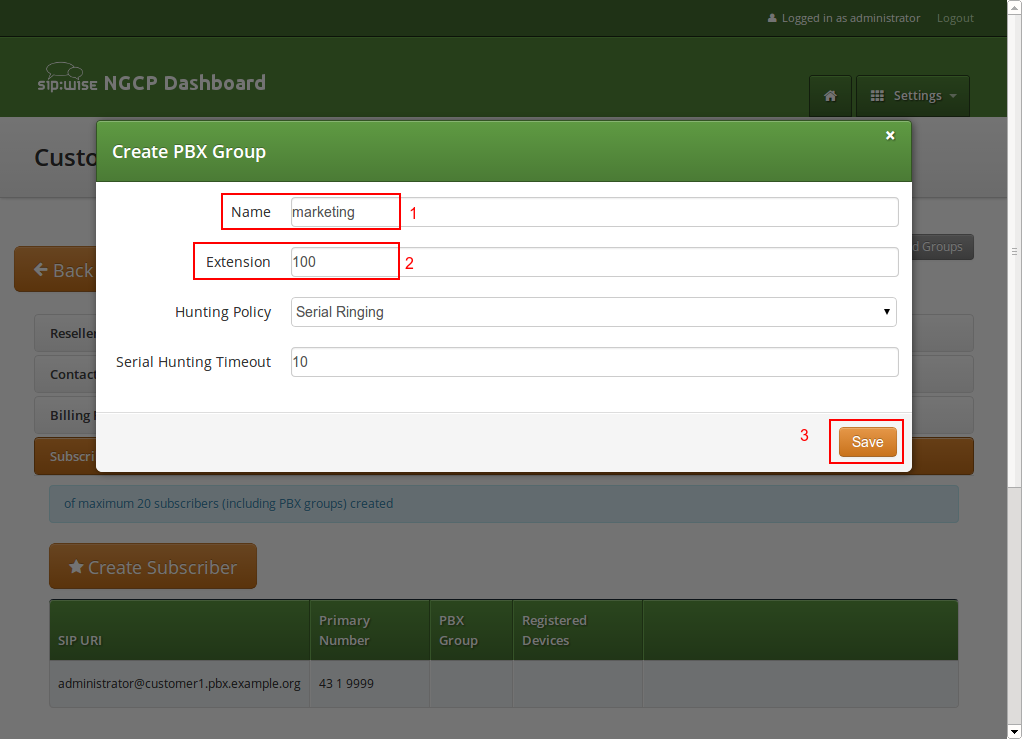
Task: Click the Name input field
Action: [x=594, y=212]
